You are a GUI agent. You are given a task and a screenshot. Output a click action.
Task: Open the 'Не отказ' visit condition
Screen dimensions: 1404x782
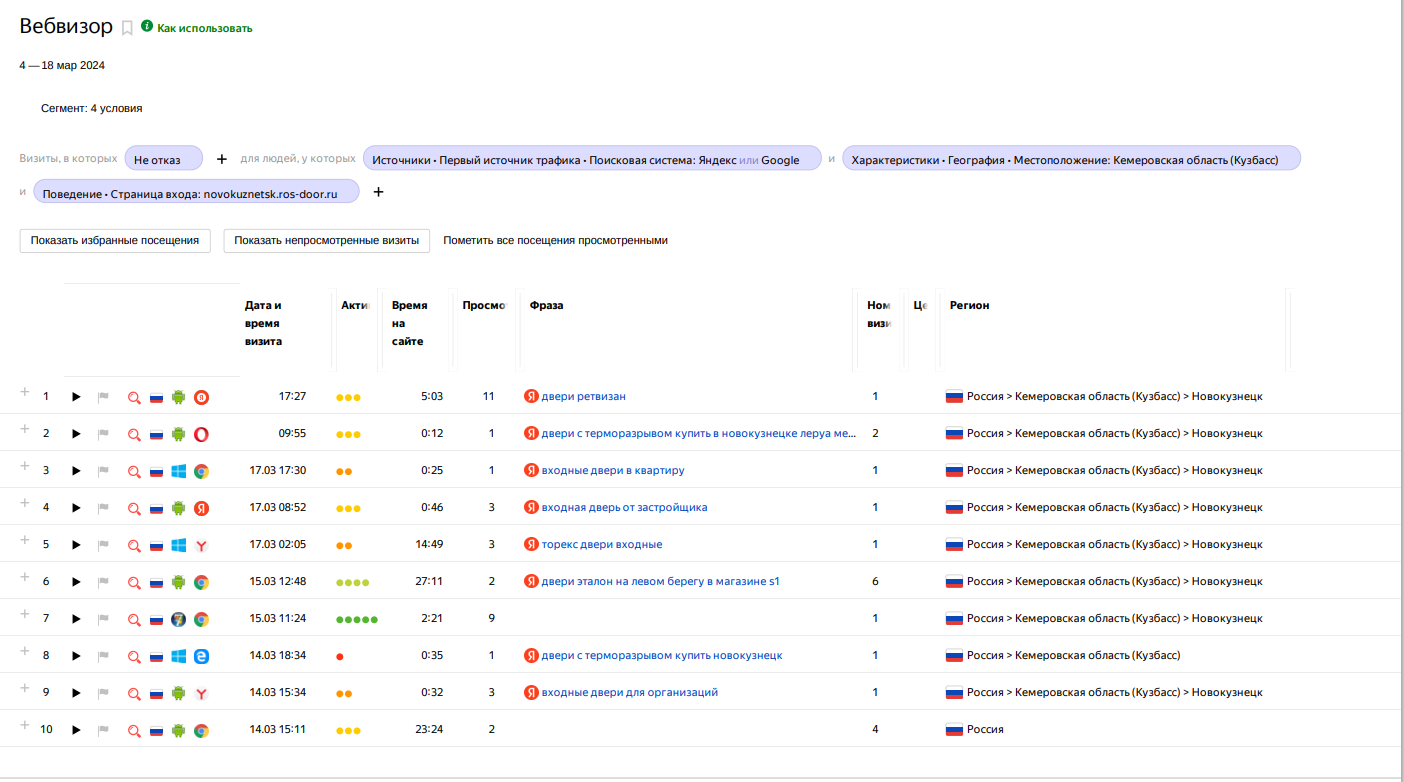pyautogui.click(x=163, y=159)
